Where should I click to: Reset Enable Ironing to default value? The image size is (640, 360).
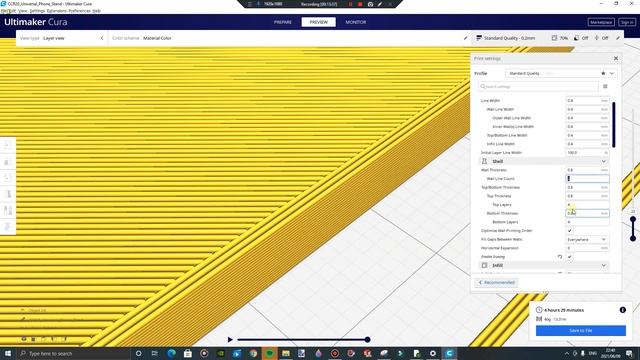(560, 257)
